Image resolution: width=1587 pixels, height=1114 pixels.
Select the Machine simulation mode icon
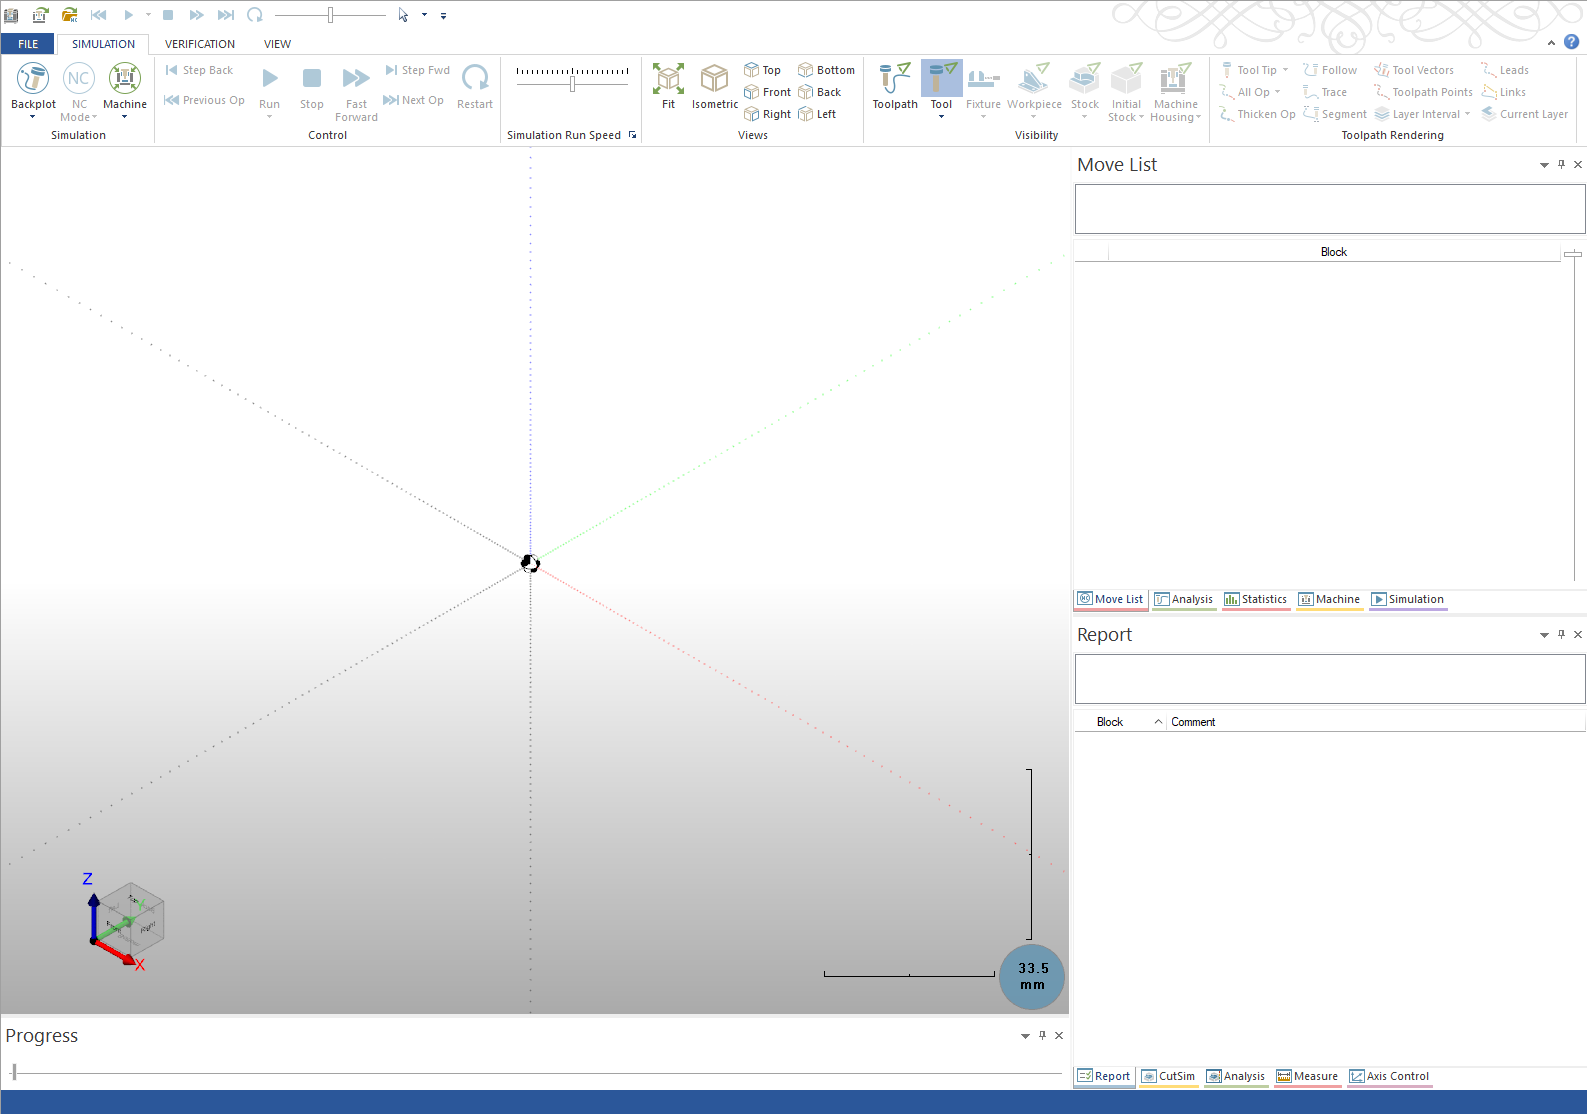pos(124,79)
